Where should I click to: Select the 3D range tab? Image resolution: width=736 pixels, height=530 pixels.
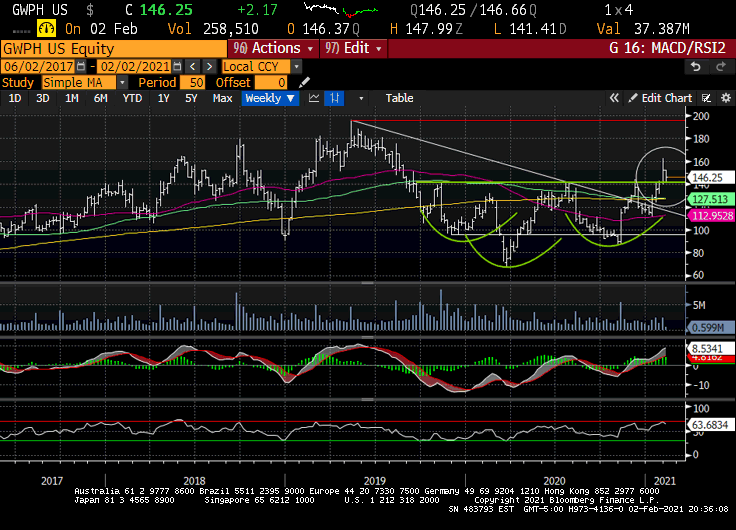point(43,98)
